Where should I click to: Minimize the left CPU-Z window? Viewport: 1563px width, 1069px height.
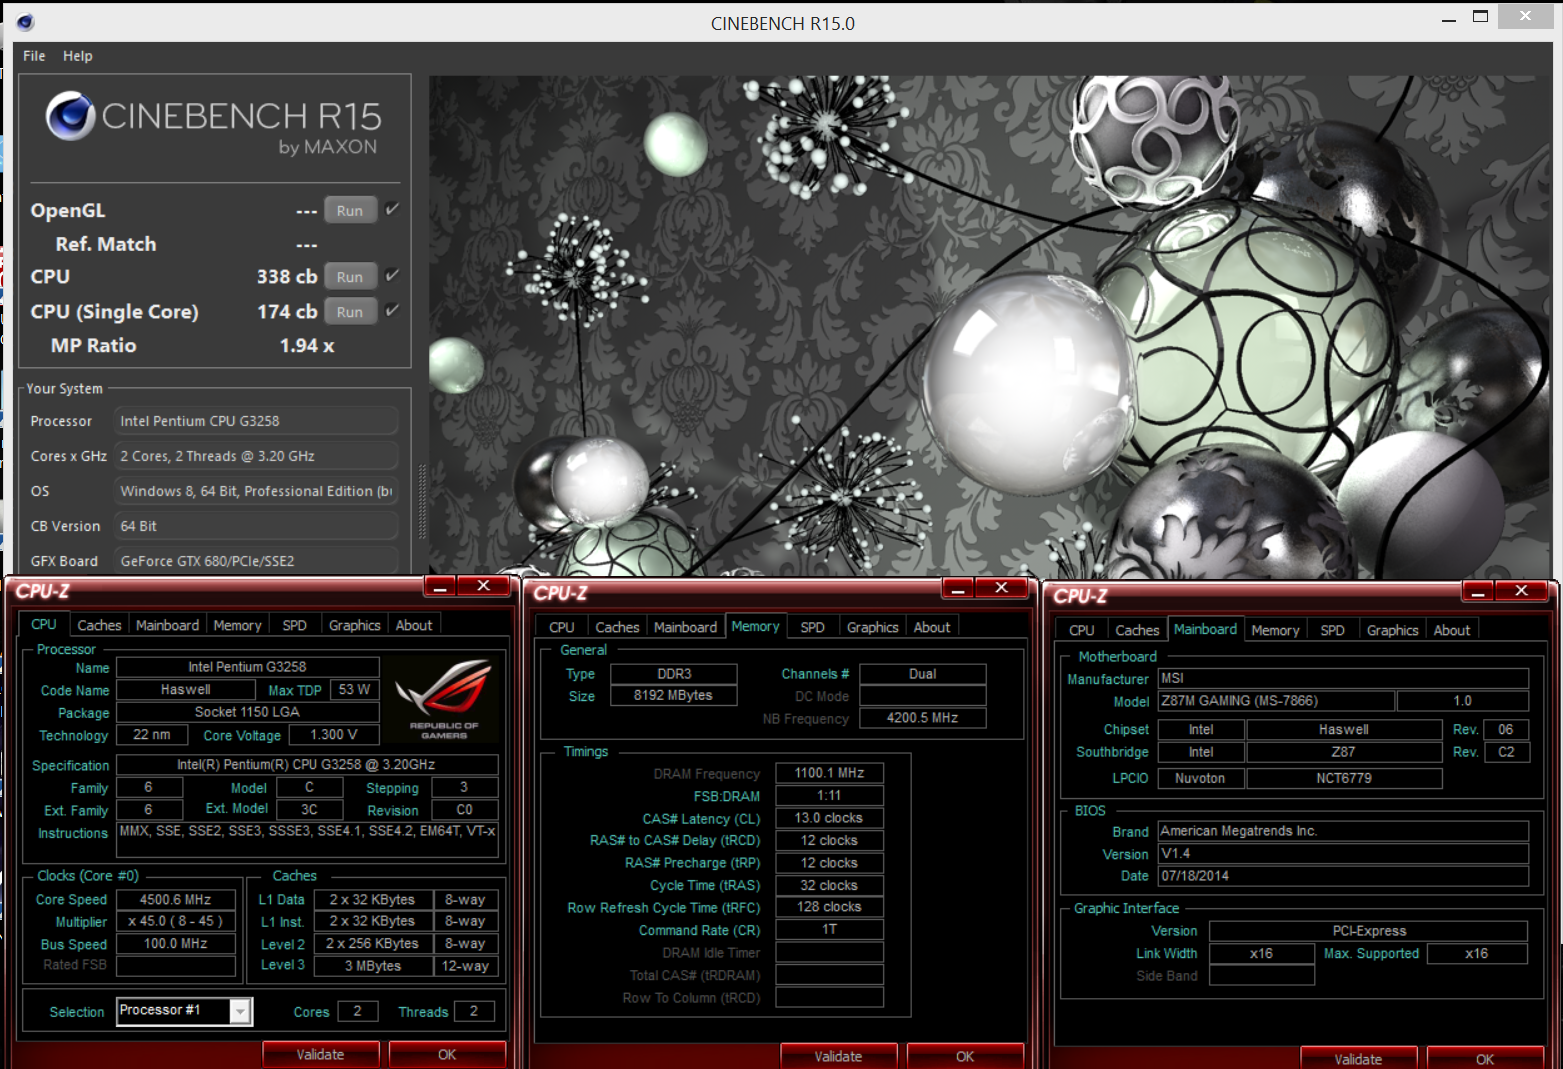(x=440, y=586)
